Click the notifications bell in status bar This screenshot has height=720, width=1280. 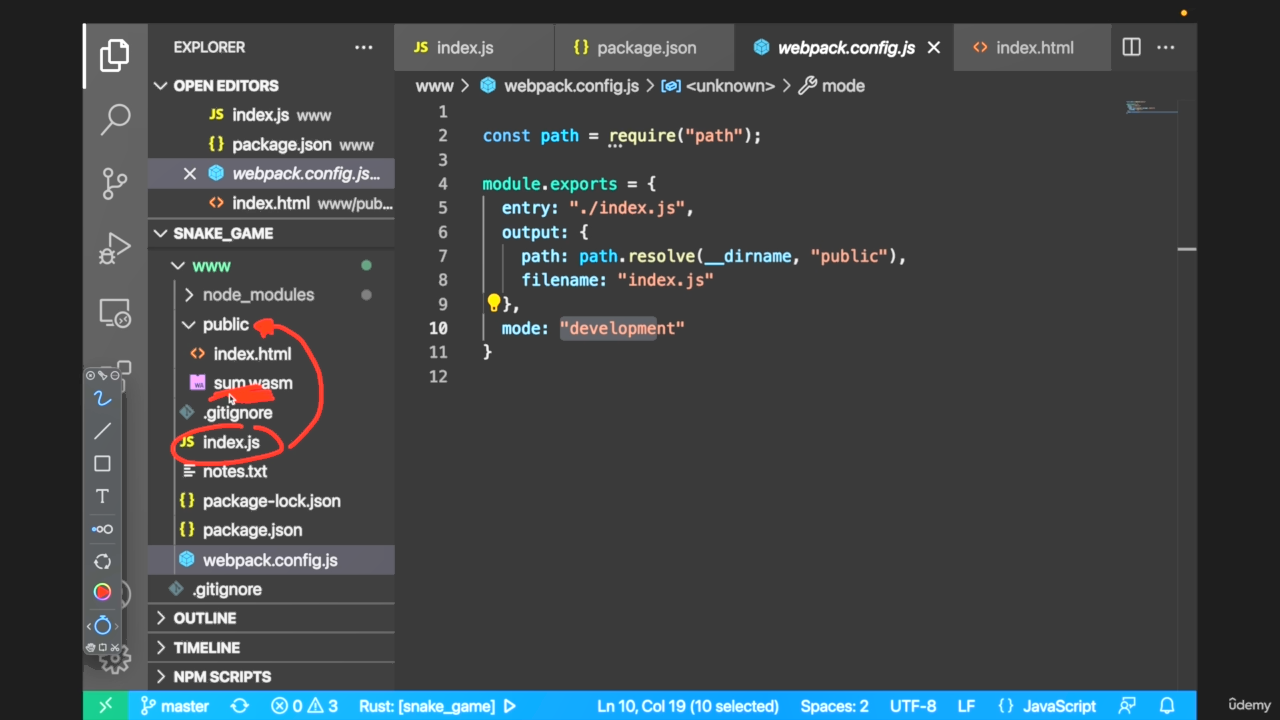click(1166, 706)
